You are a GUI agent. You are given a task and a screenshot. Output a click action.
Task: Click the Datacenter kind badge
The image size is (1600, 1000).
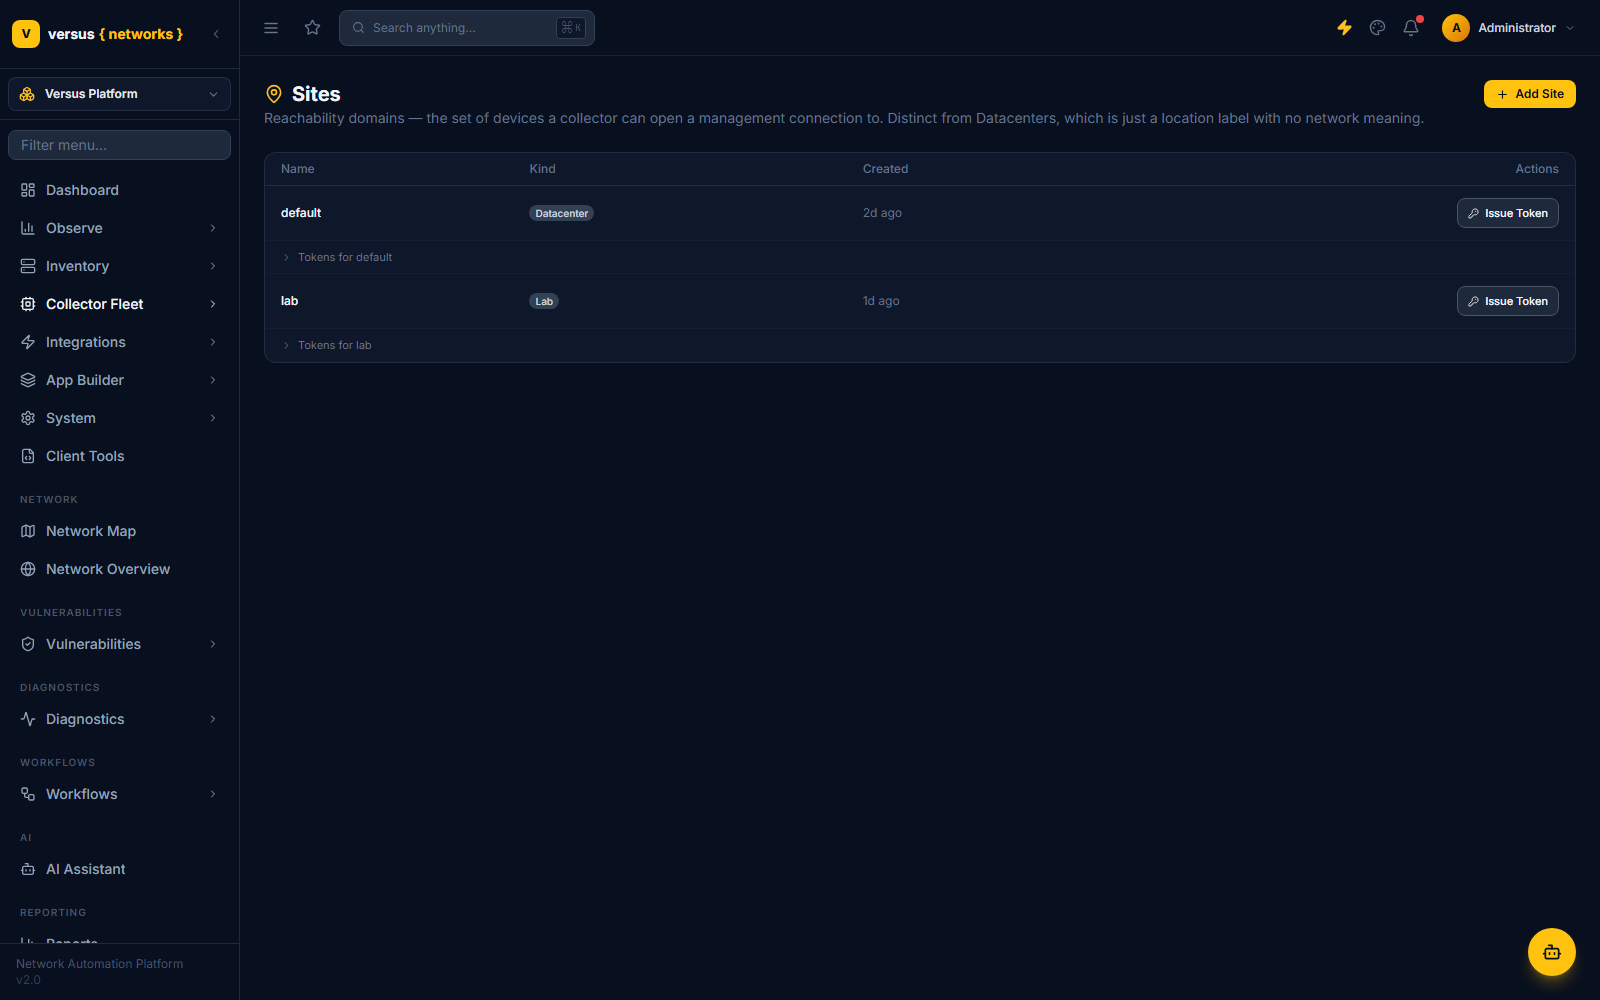click(x=561, y=213)
